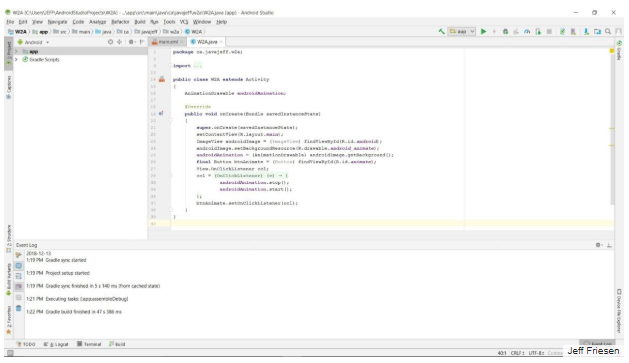Start debugging with the bug icon
Screen dimensions: 629x363
[505, 31]
